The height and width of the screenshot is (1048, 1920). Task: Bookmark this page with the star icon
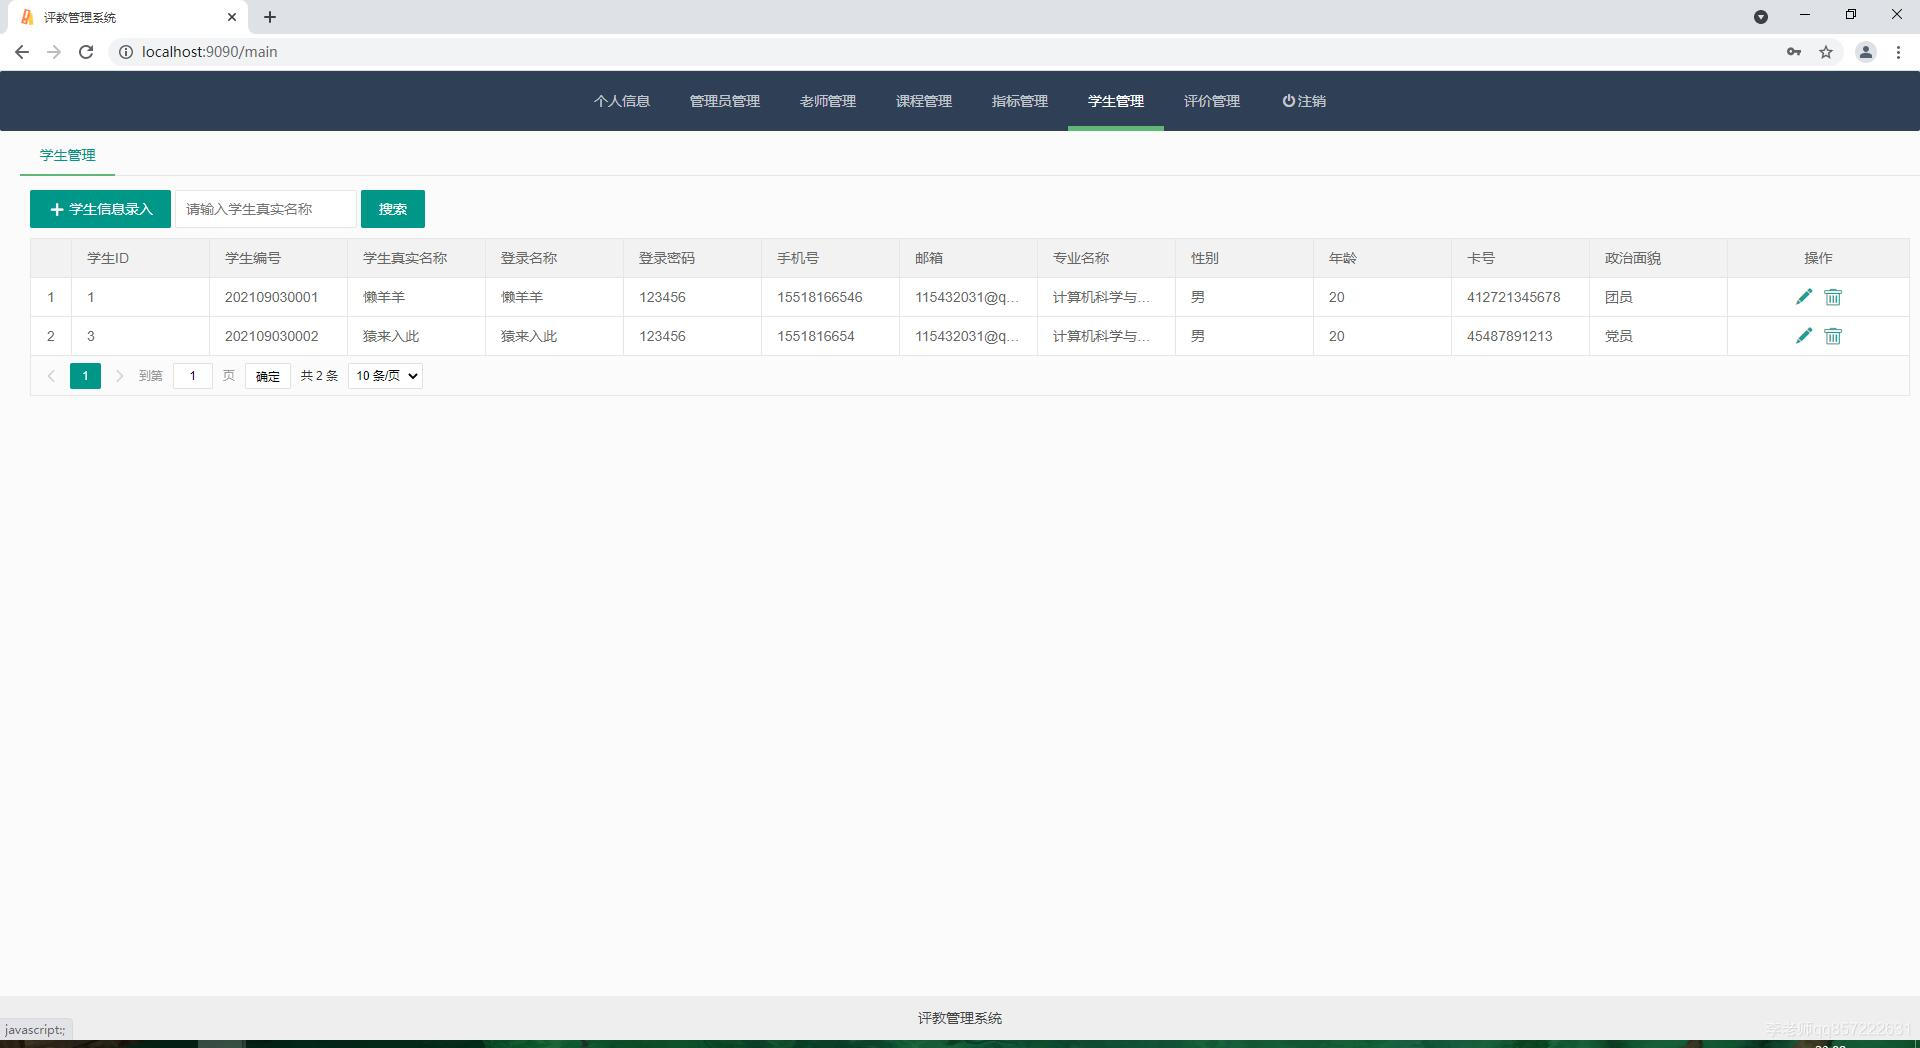click(x=1826, y=52)
